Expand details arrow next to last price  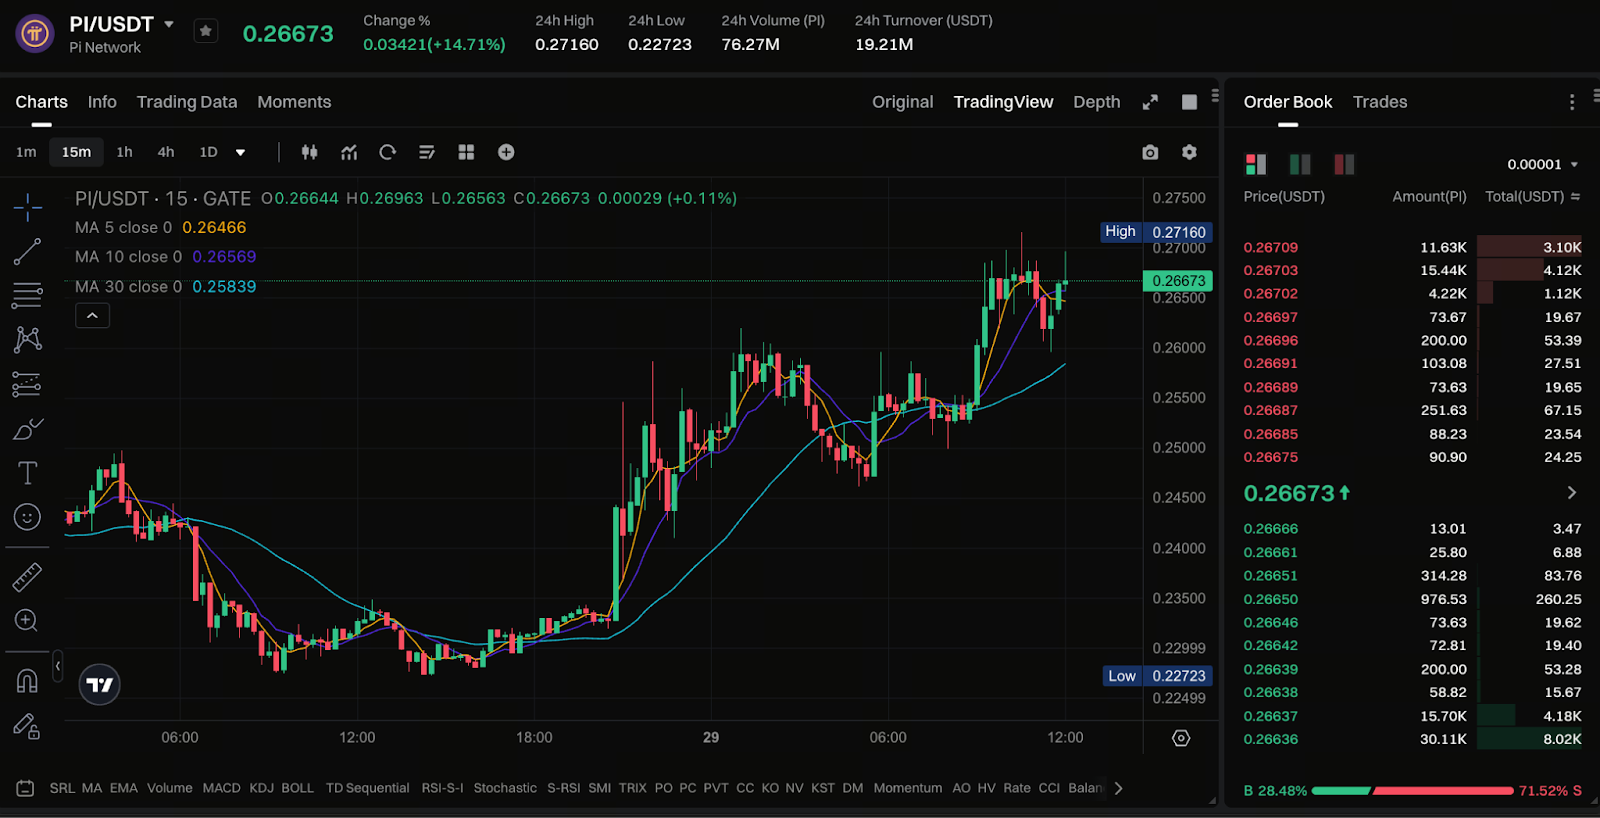1571,492
